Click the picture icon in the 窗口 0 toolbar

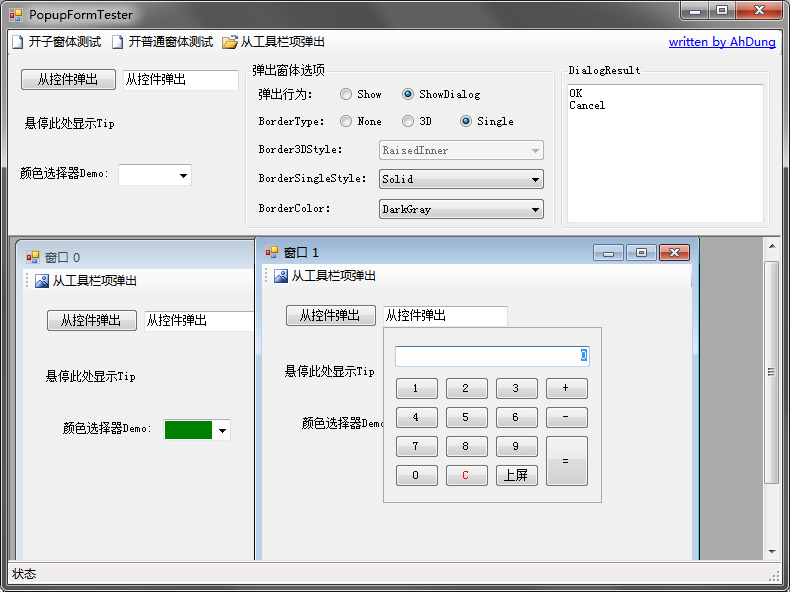[42, 281]
